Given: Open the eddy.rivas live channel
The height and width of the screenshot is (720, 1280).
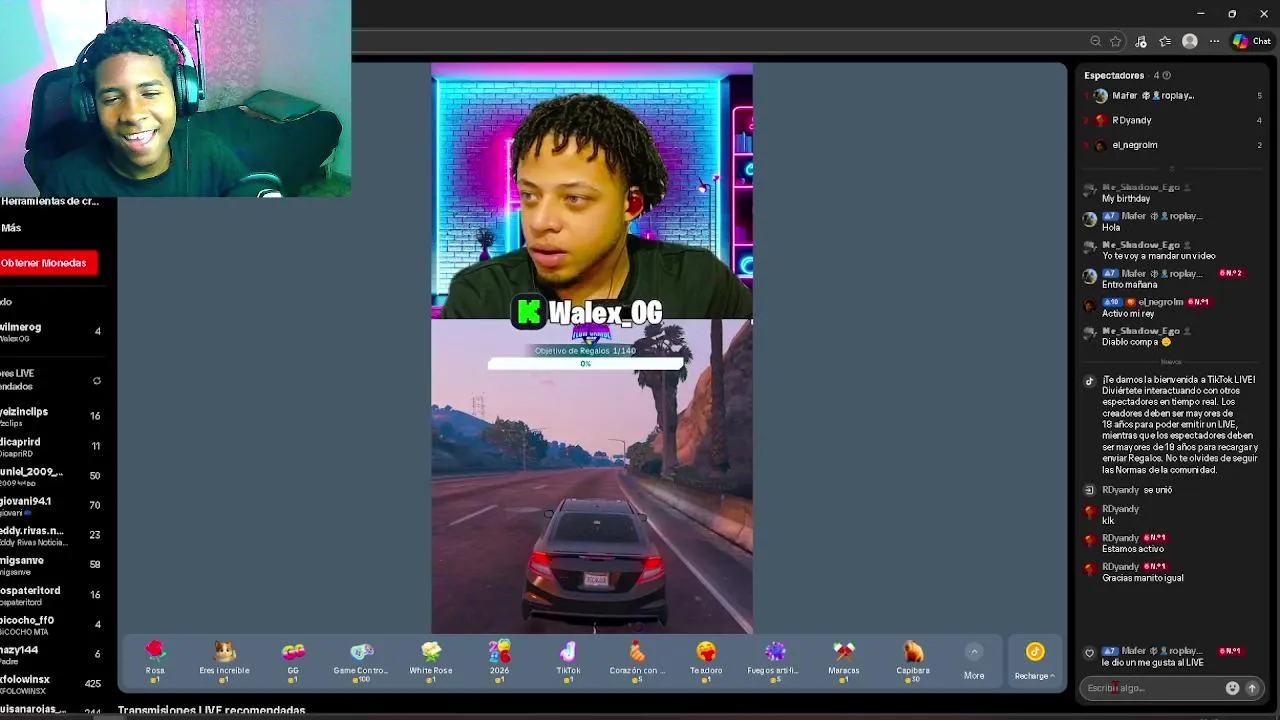Looking at the screenshot, I should coord(52,535).
